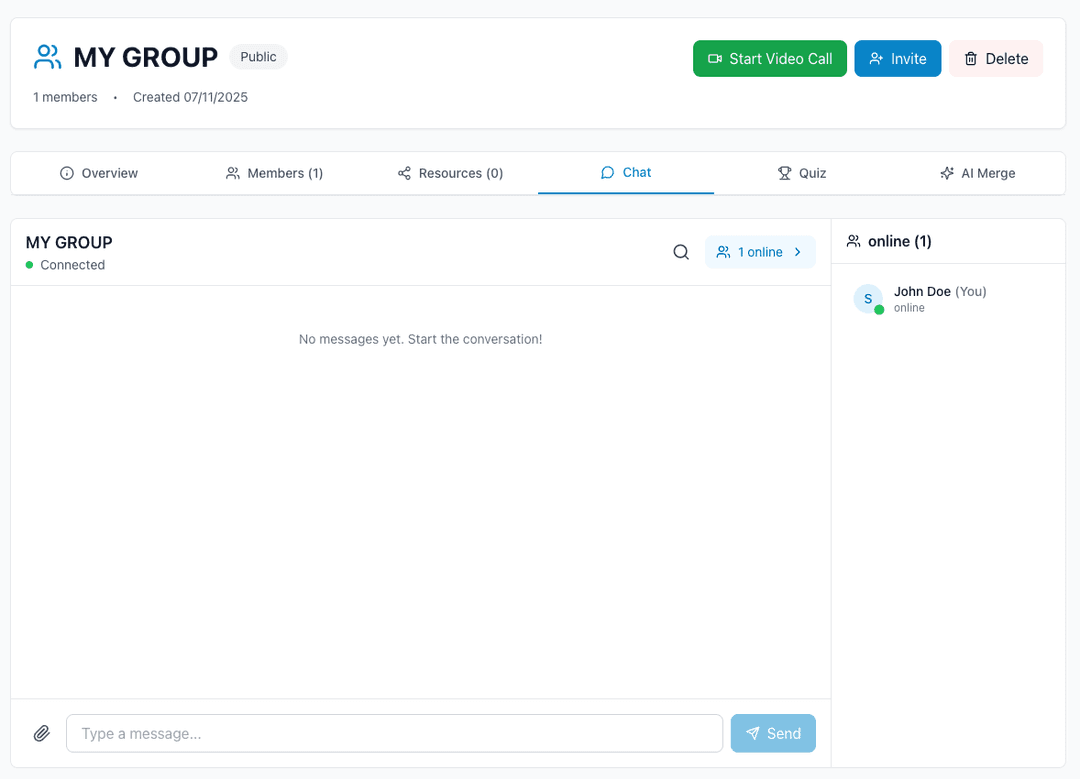Click the share icon on Resources tab
Image resolution: width=1080 pixels, height=779 pixels.
pos(404,173)
